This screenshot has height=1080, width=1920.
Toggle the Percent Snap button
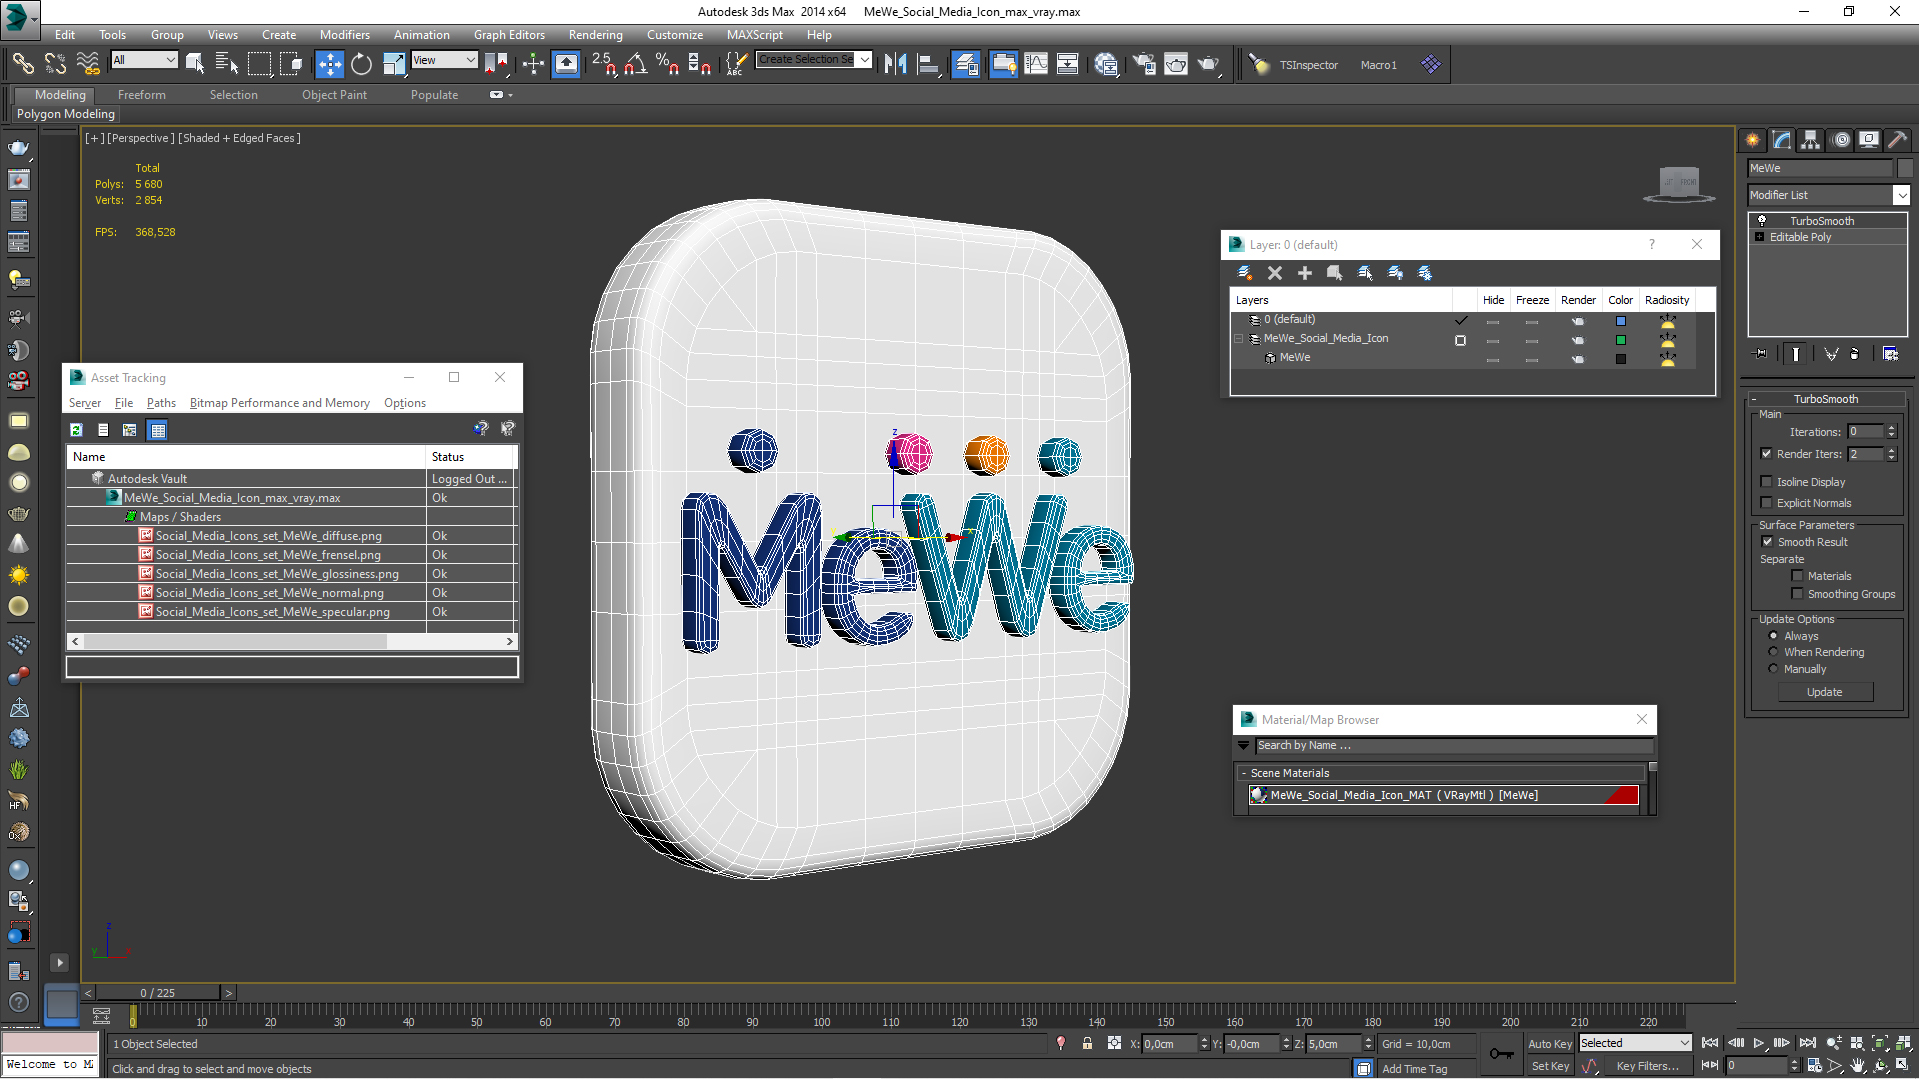(668, 64)
